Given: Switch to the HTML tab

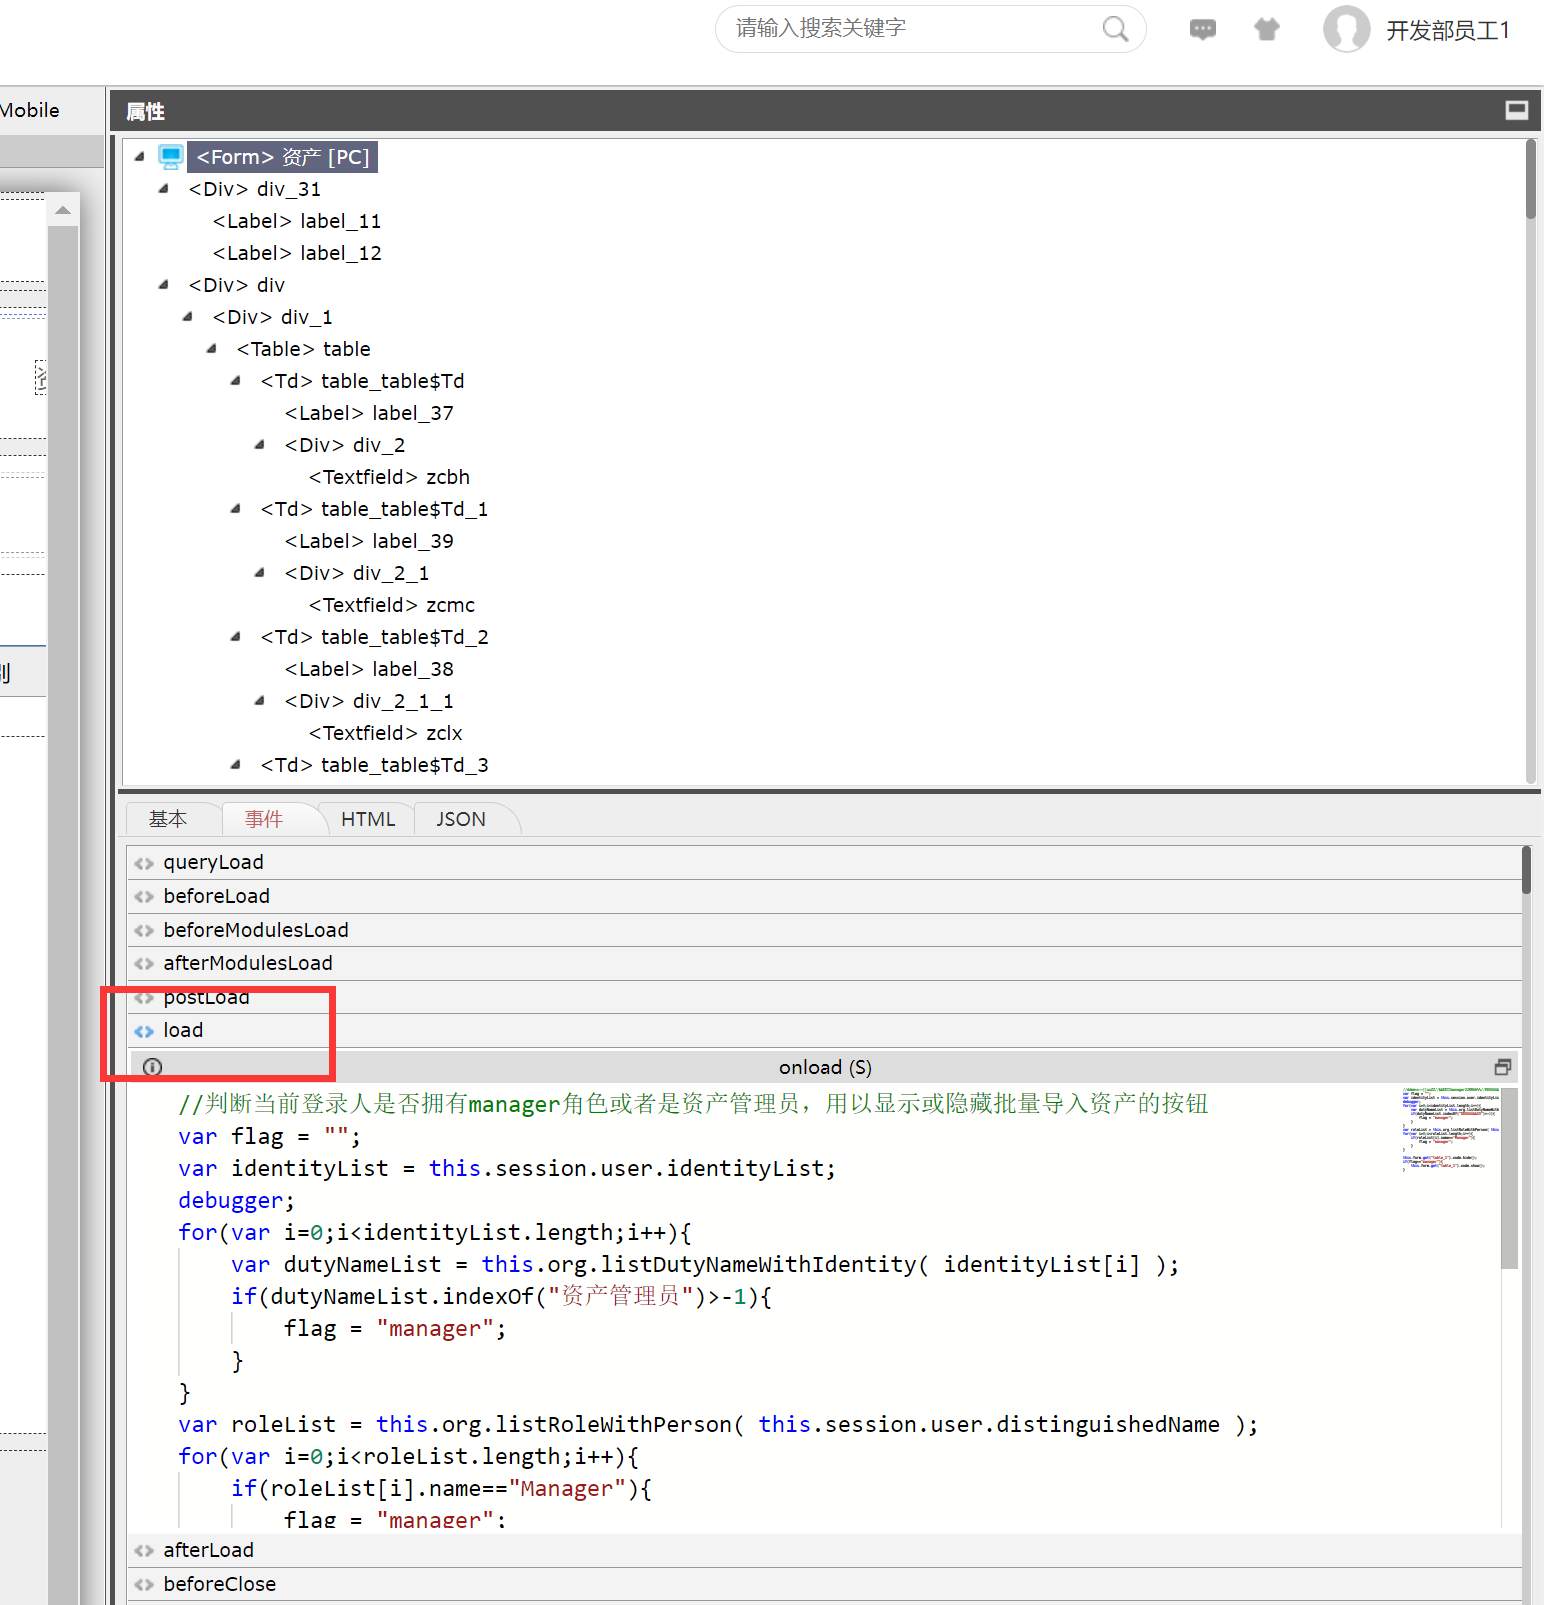Looking at the screenshot, I should pos(367,819).
